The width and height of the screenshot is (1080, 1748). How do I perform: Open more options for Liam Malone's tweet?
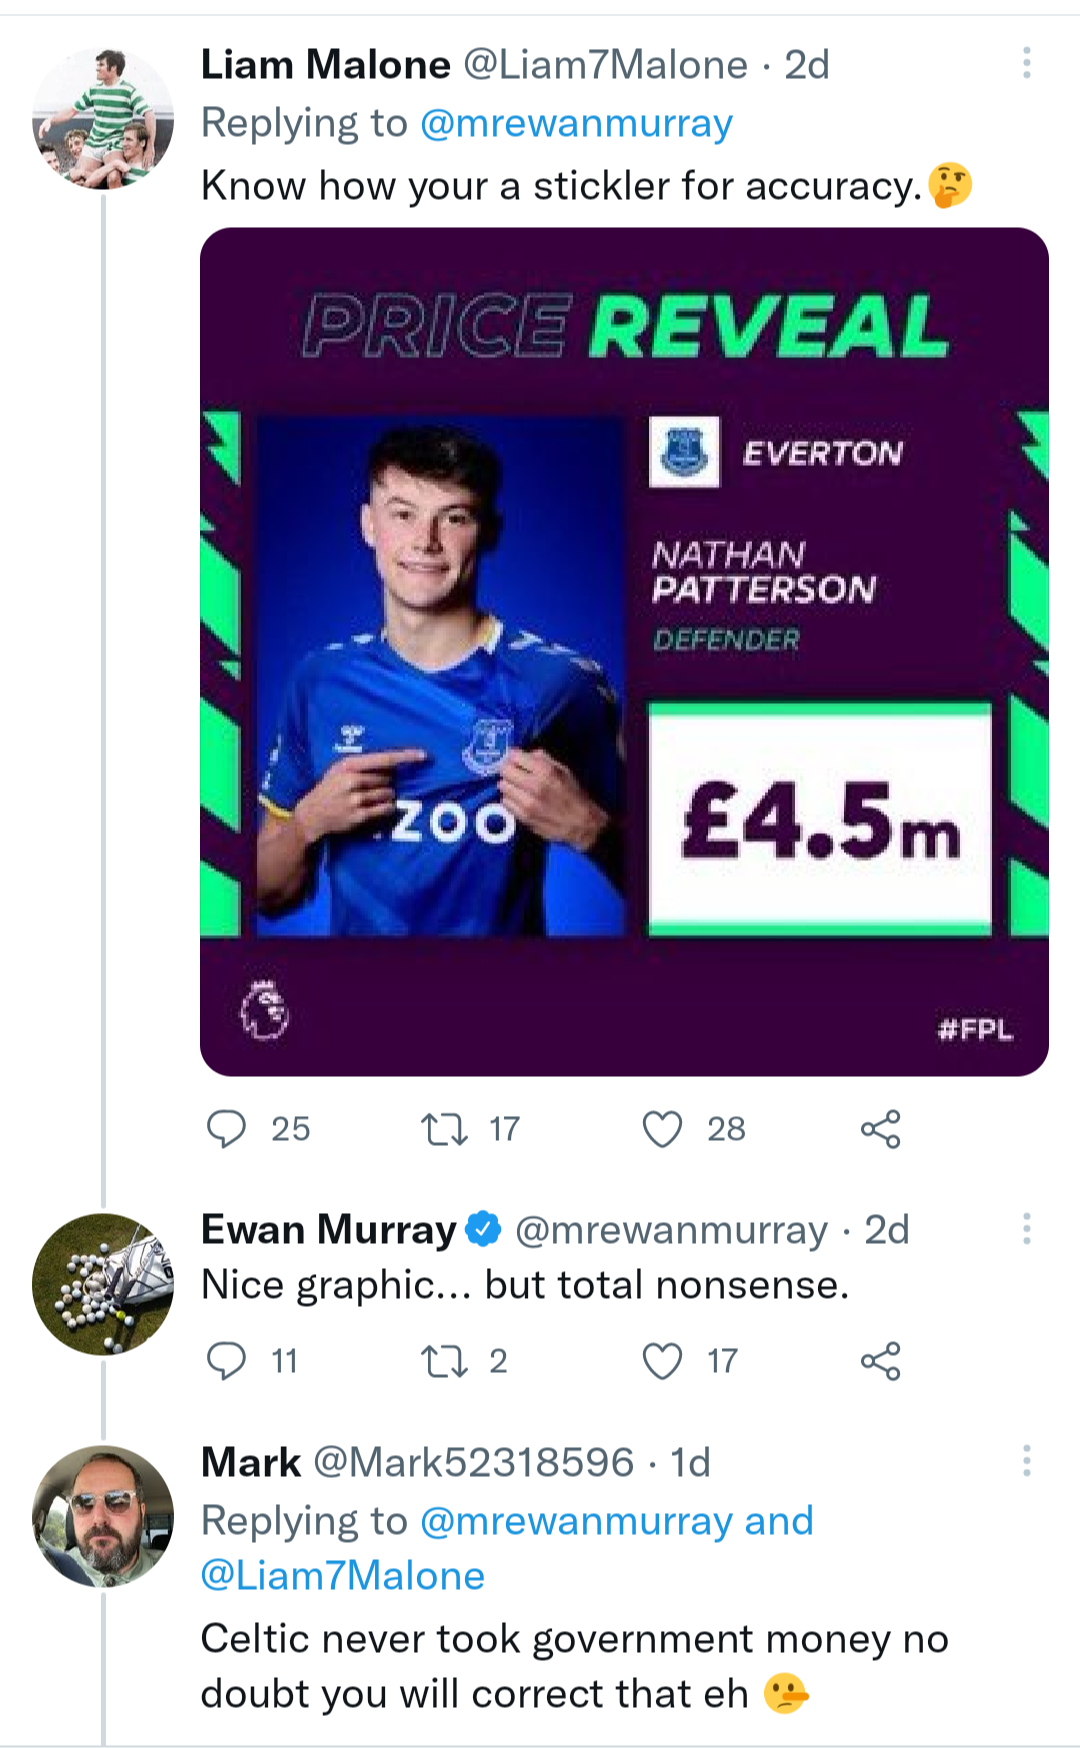point(1026,64)
